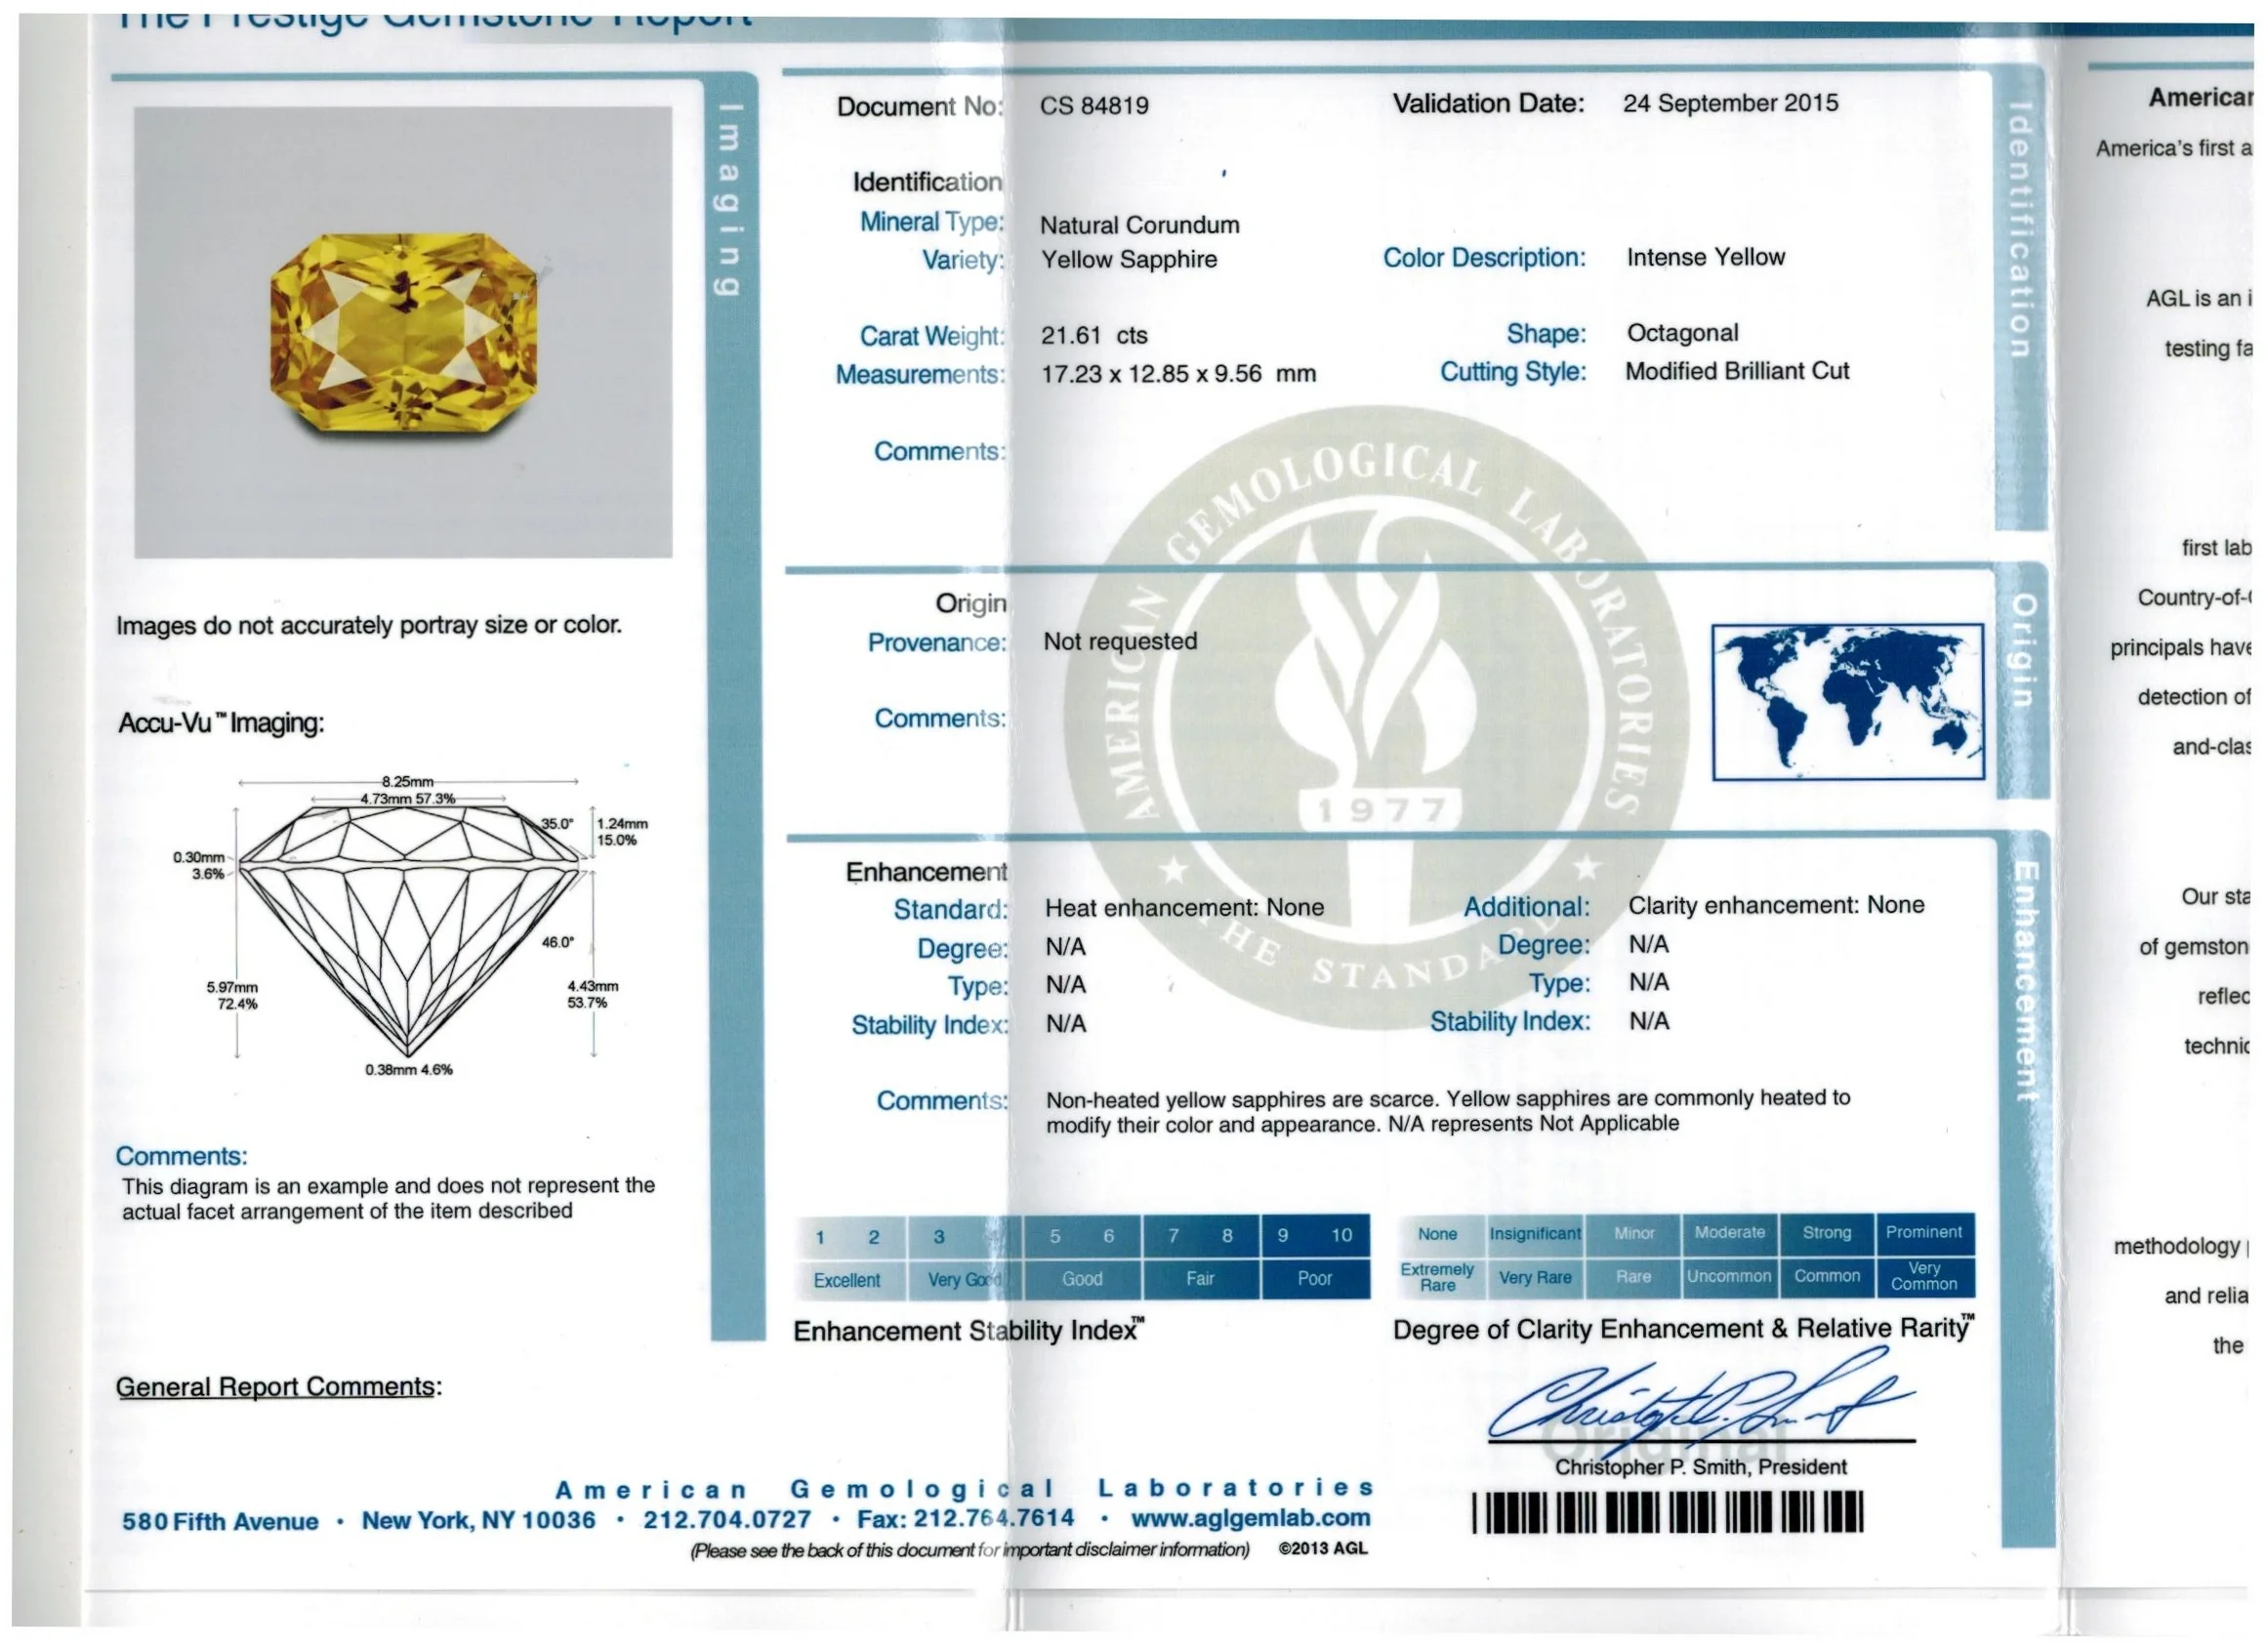Click the Non-heated yellow sapphires comment
The width and height of the screenshot is (2268, 1649).
pos(1447,1111)
